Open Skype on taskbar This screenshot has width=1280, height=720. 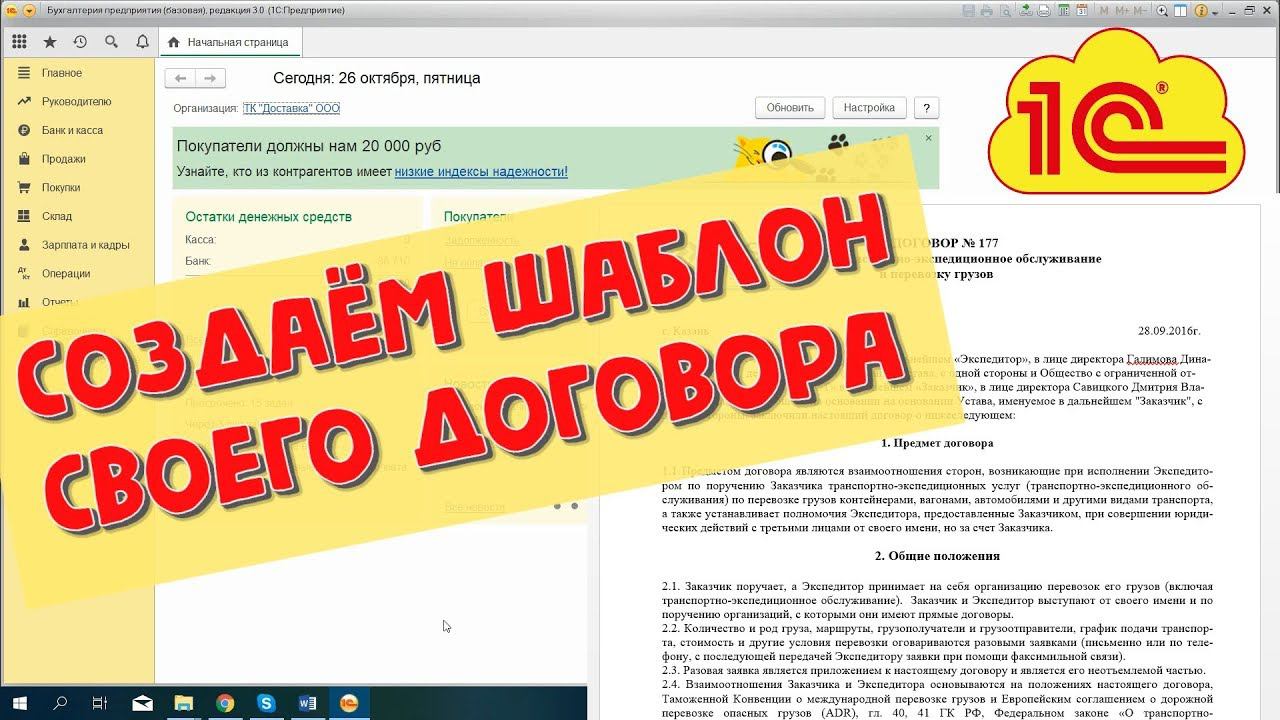(266, 703)
